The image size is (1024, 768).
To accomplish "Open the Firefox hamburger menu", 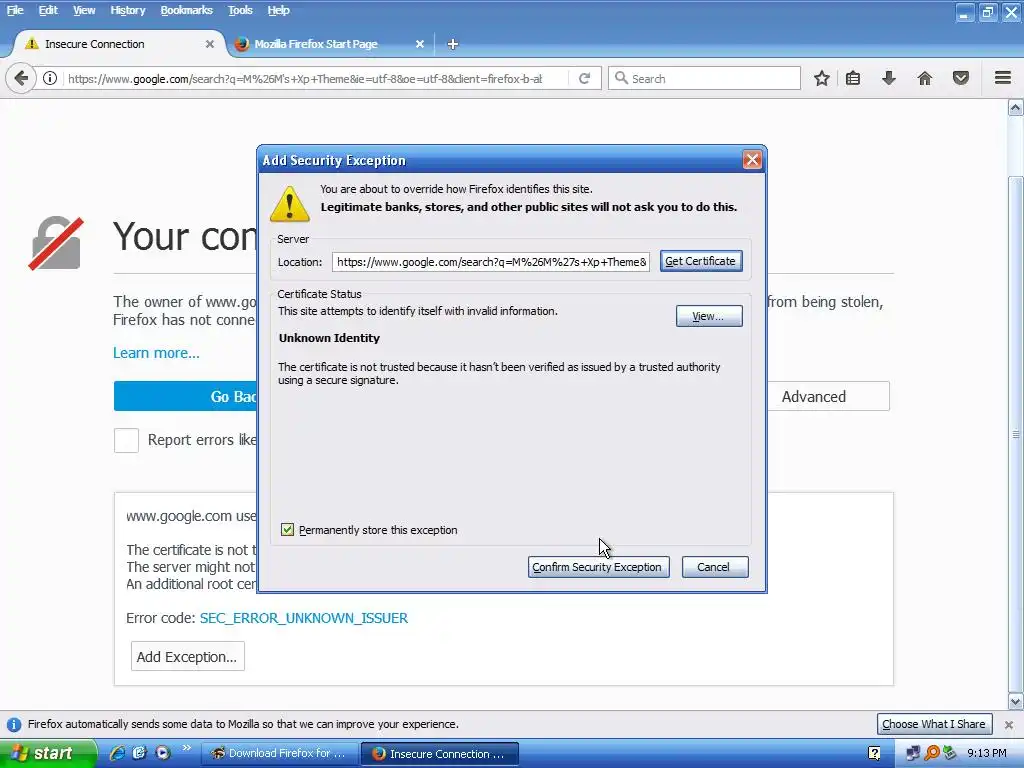I will (1003, 78).
